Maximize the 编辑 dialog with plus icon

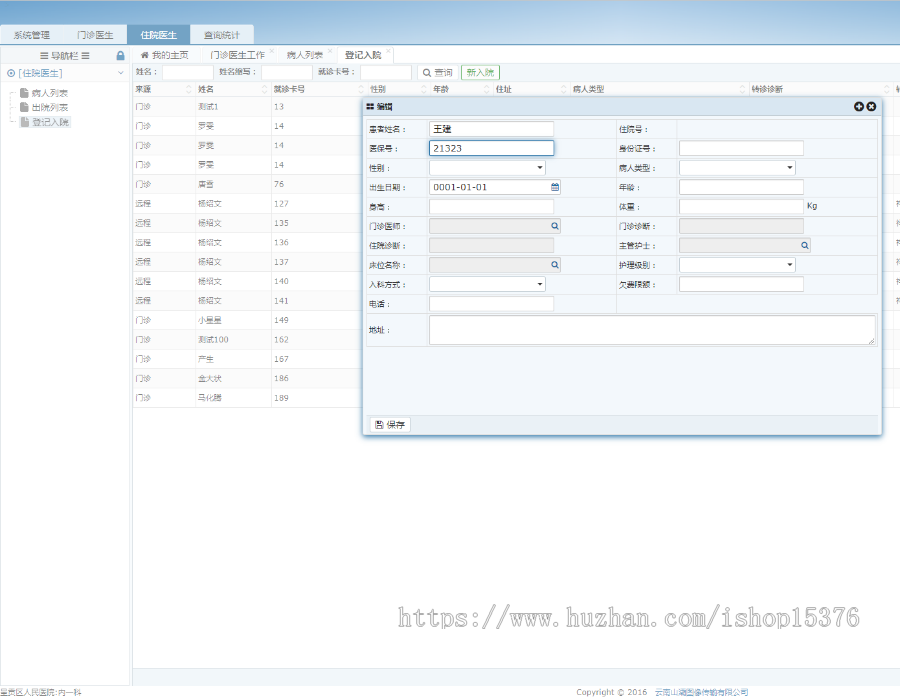[859, 106]
